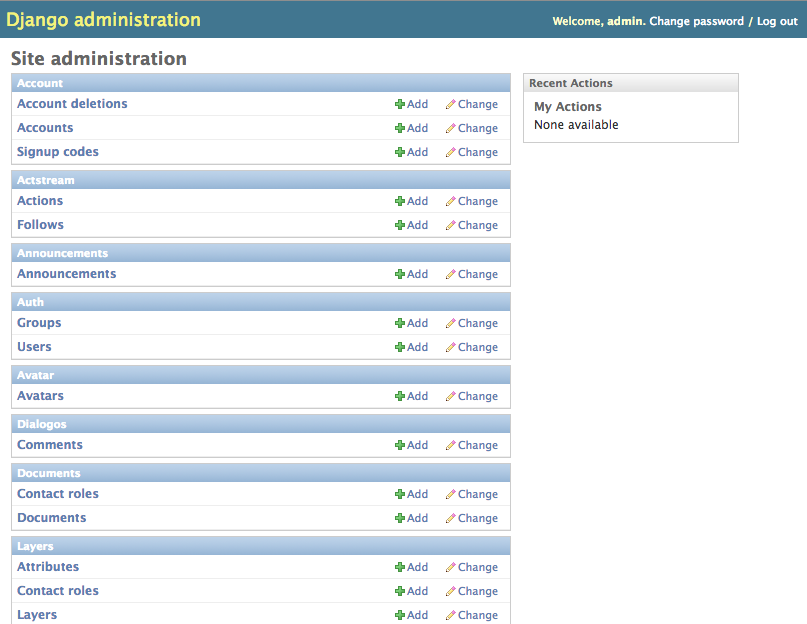Open the Avatar app section header
This screenshot has width=807, height=624.
(36, 375)
